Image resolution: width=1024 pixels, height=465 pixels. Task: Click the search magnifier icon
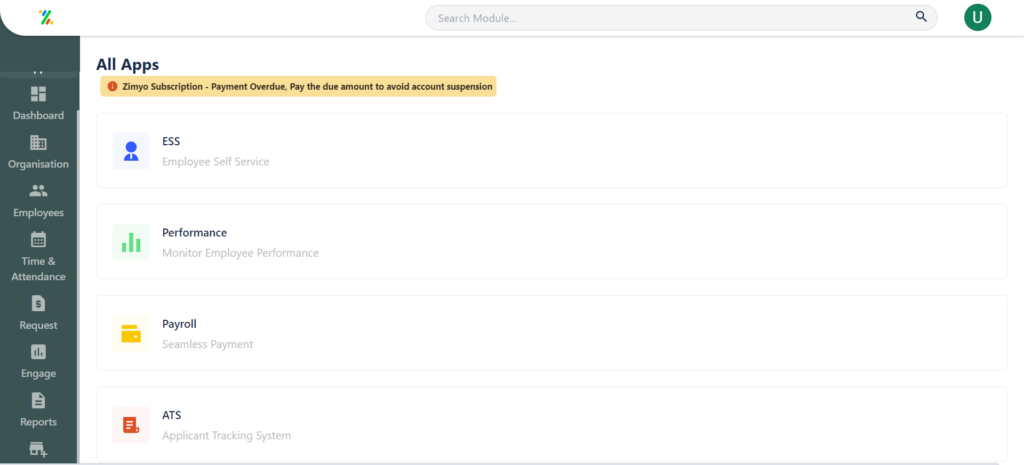(x=921, y=17)
